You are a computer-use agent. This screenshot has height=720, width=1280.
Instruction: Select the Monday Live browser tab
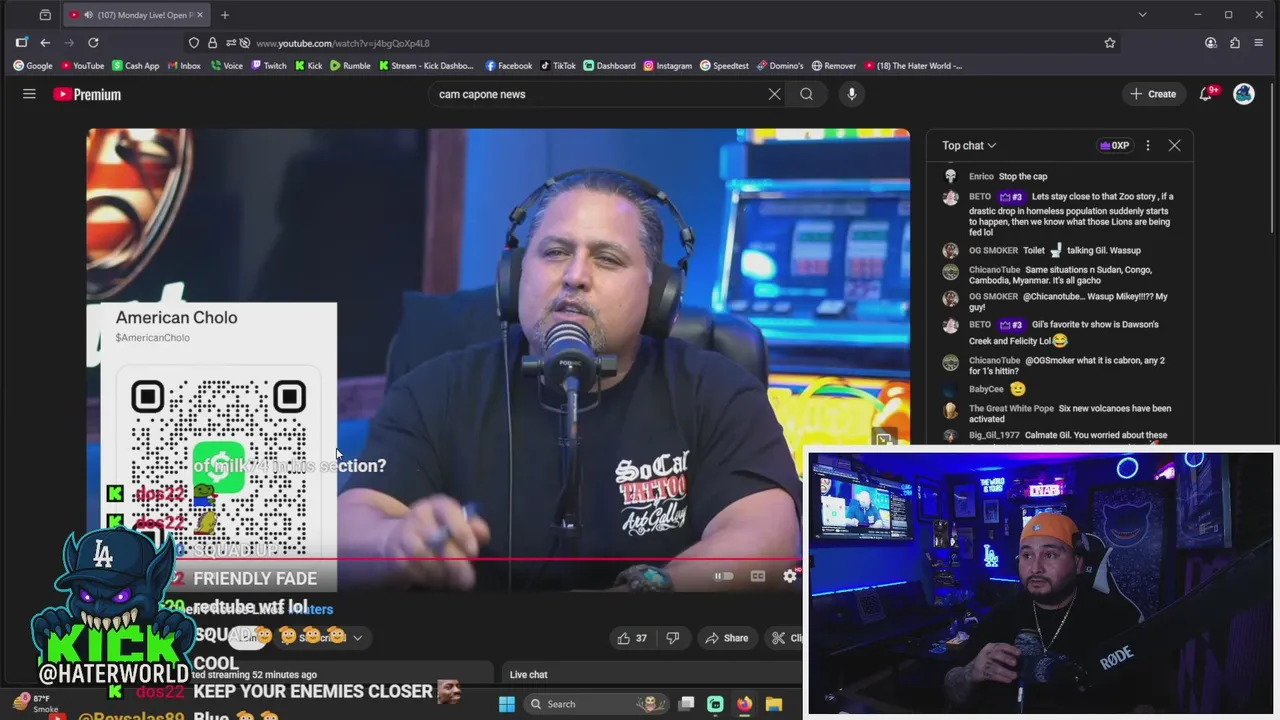[137, 15]
